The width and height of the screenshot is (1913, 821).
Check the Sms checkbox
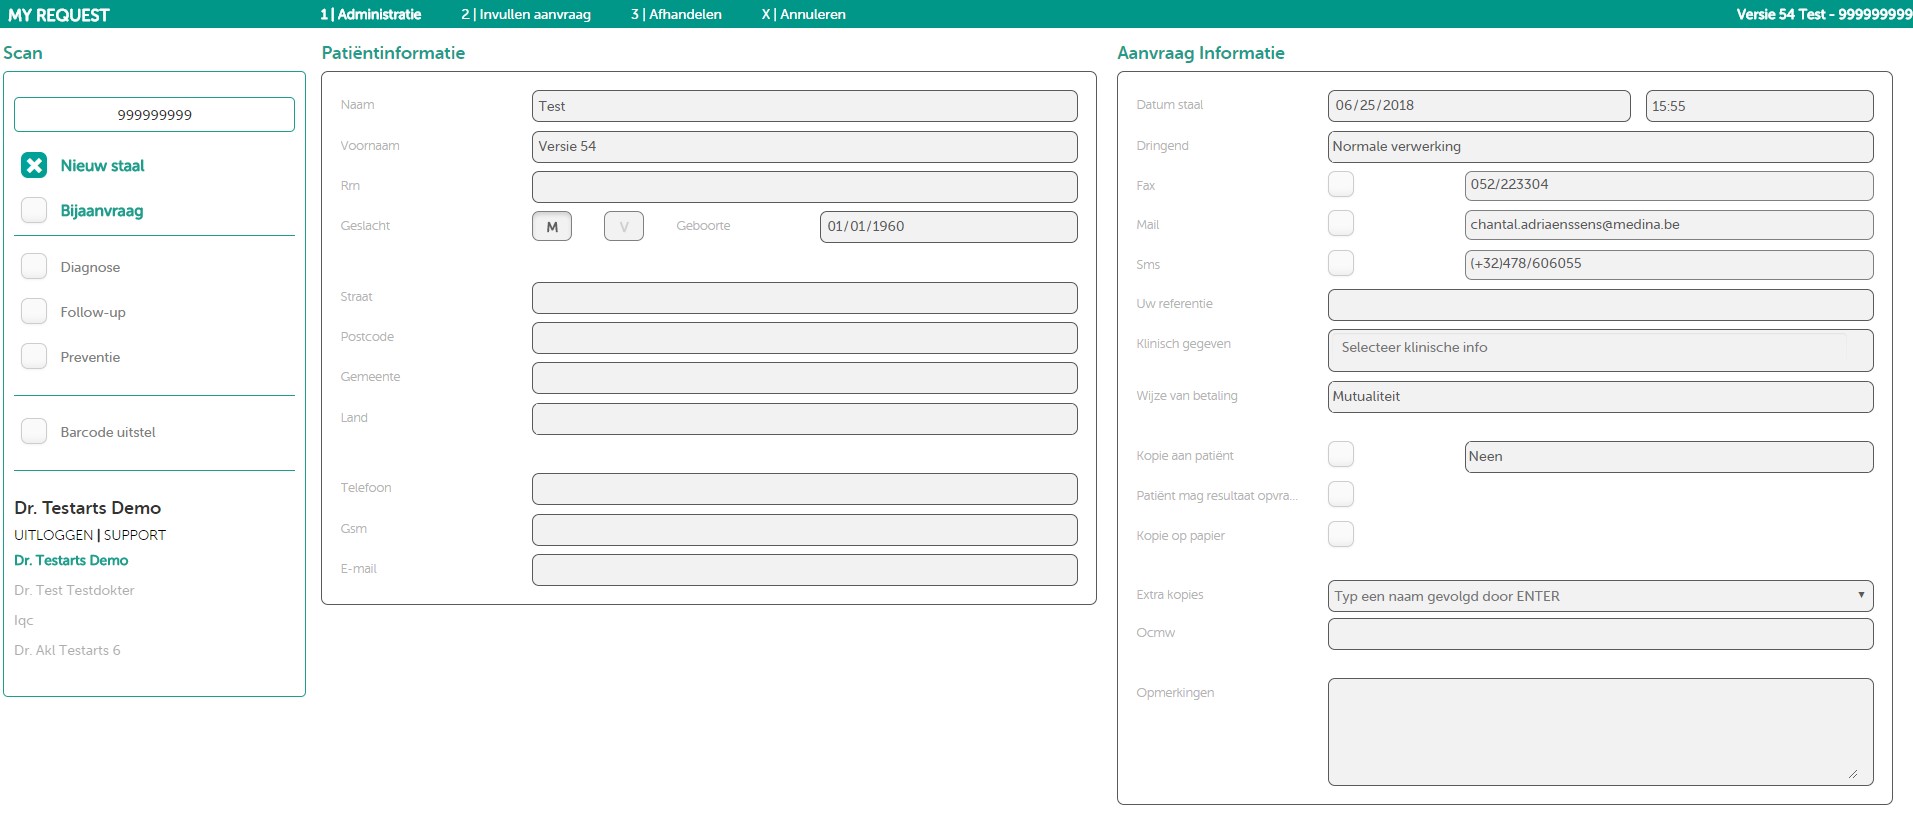(1341, 263)
